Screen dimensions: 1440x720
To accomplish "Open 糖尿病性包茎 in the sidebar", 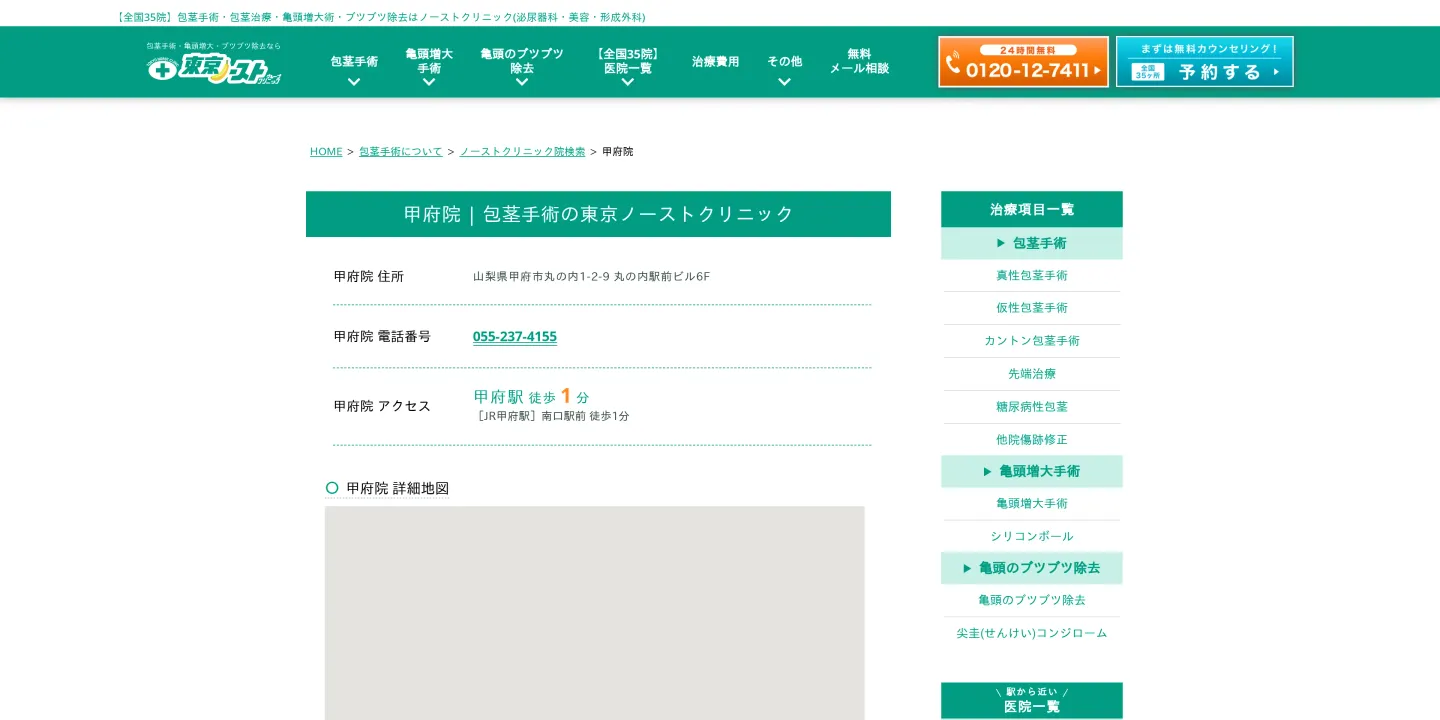I will point(1032,407).
